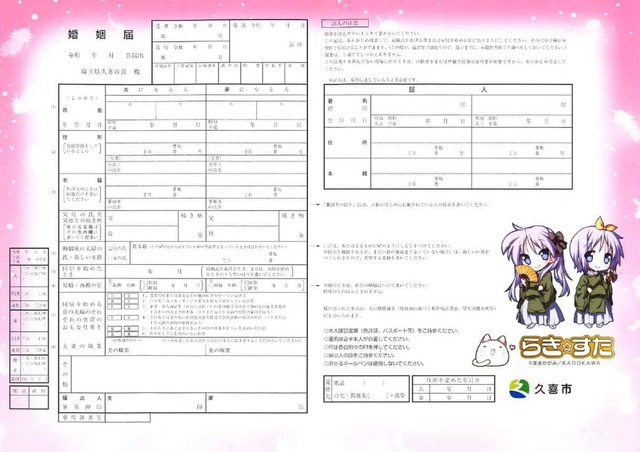Click the Kuki City logo emblem

[x=519, y=389]
